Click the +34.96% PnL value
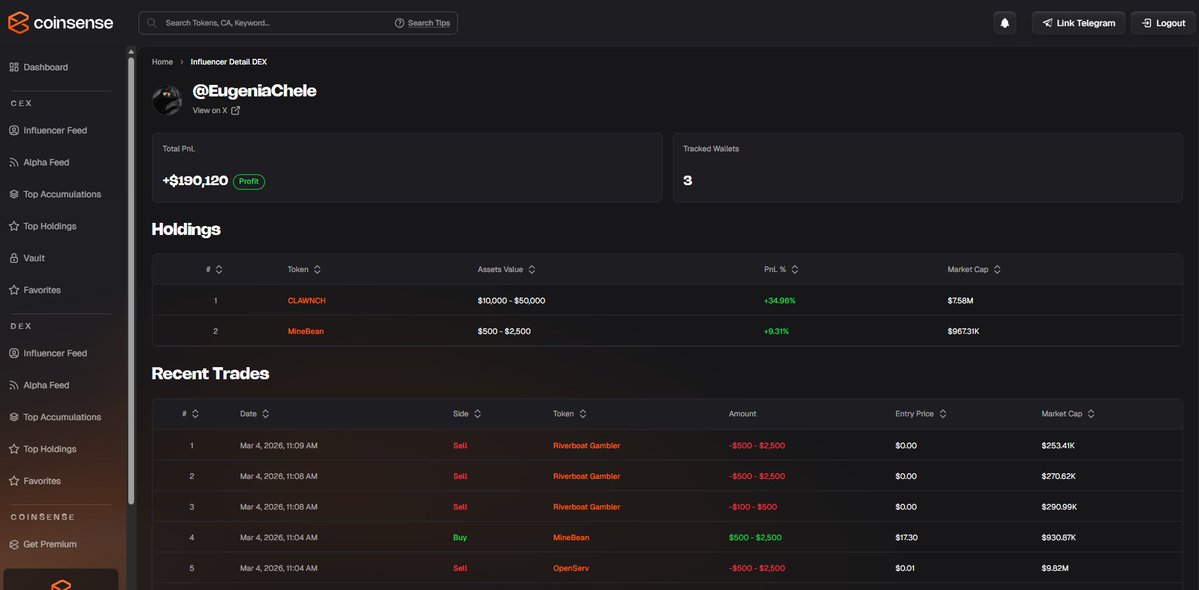 779,300
